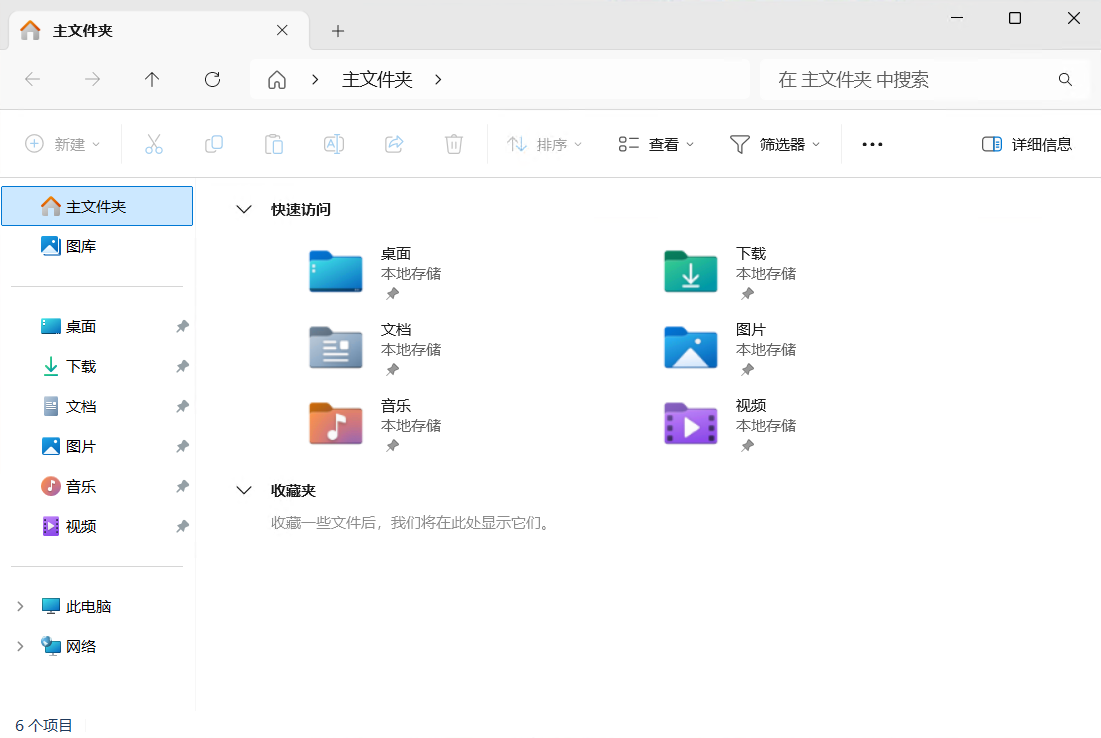Open 图库 from the sidebar
This screenshot has height=738, width=1101.
pos(83,245)
